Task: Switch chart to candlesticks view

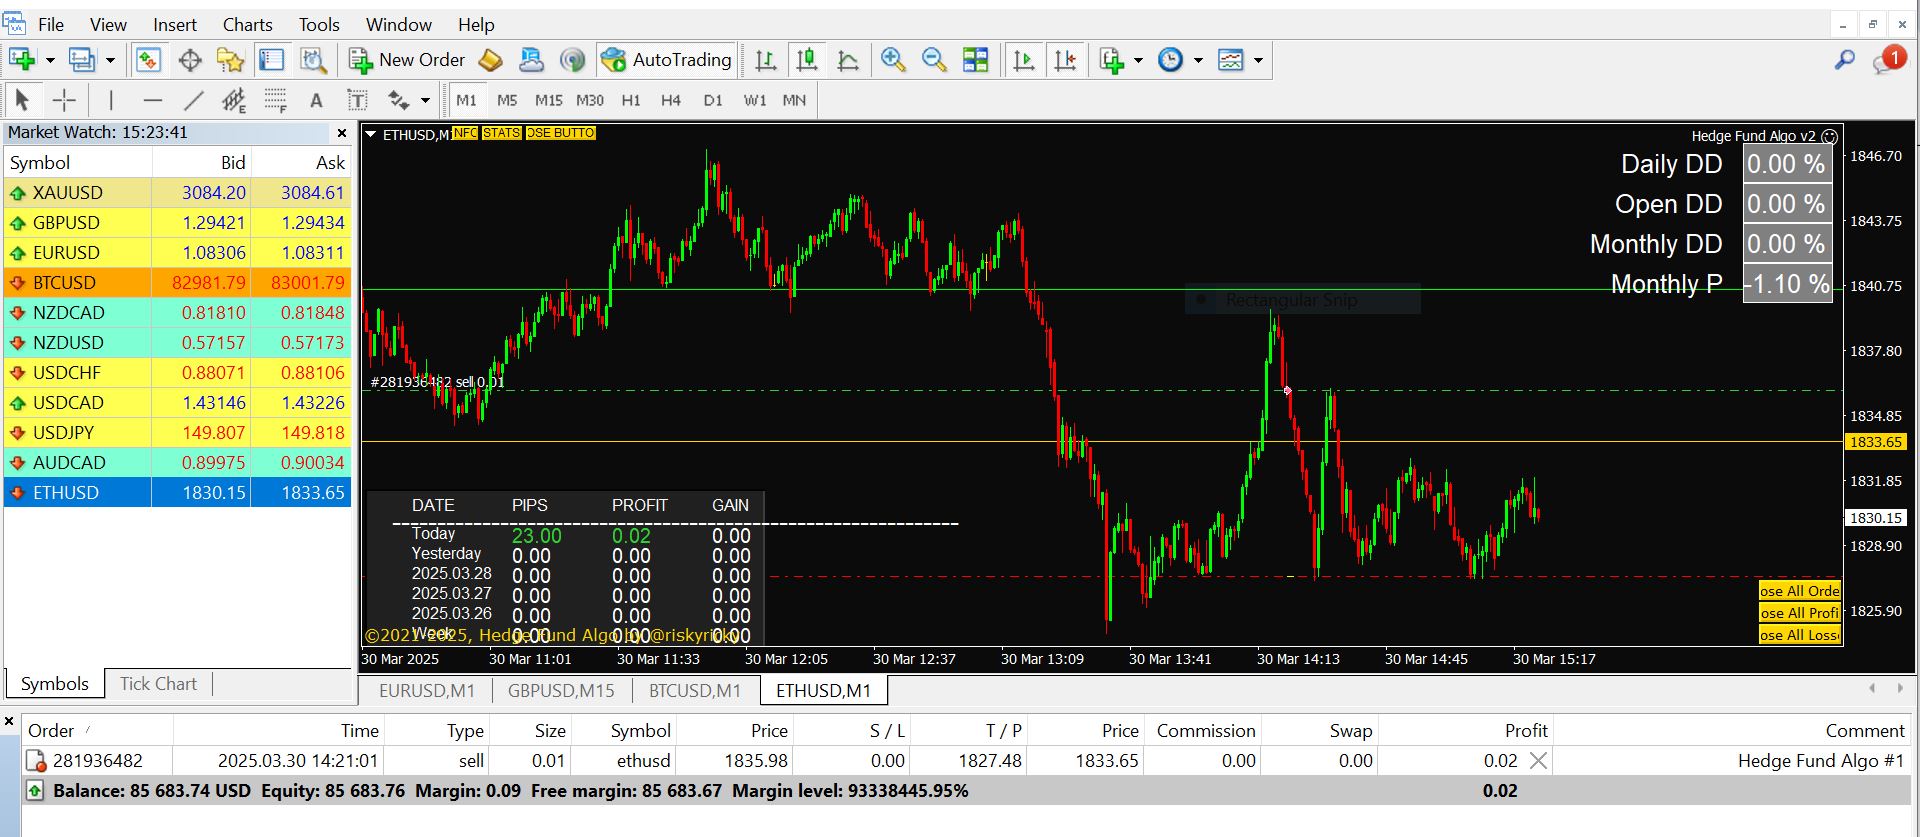Action: (x=807, y=60)
